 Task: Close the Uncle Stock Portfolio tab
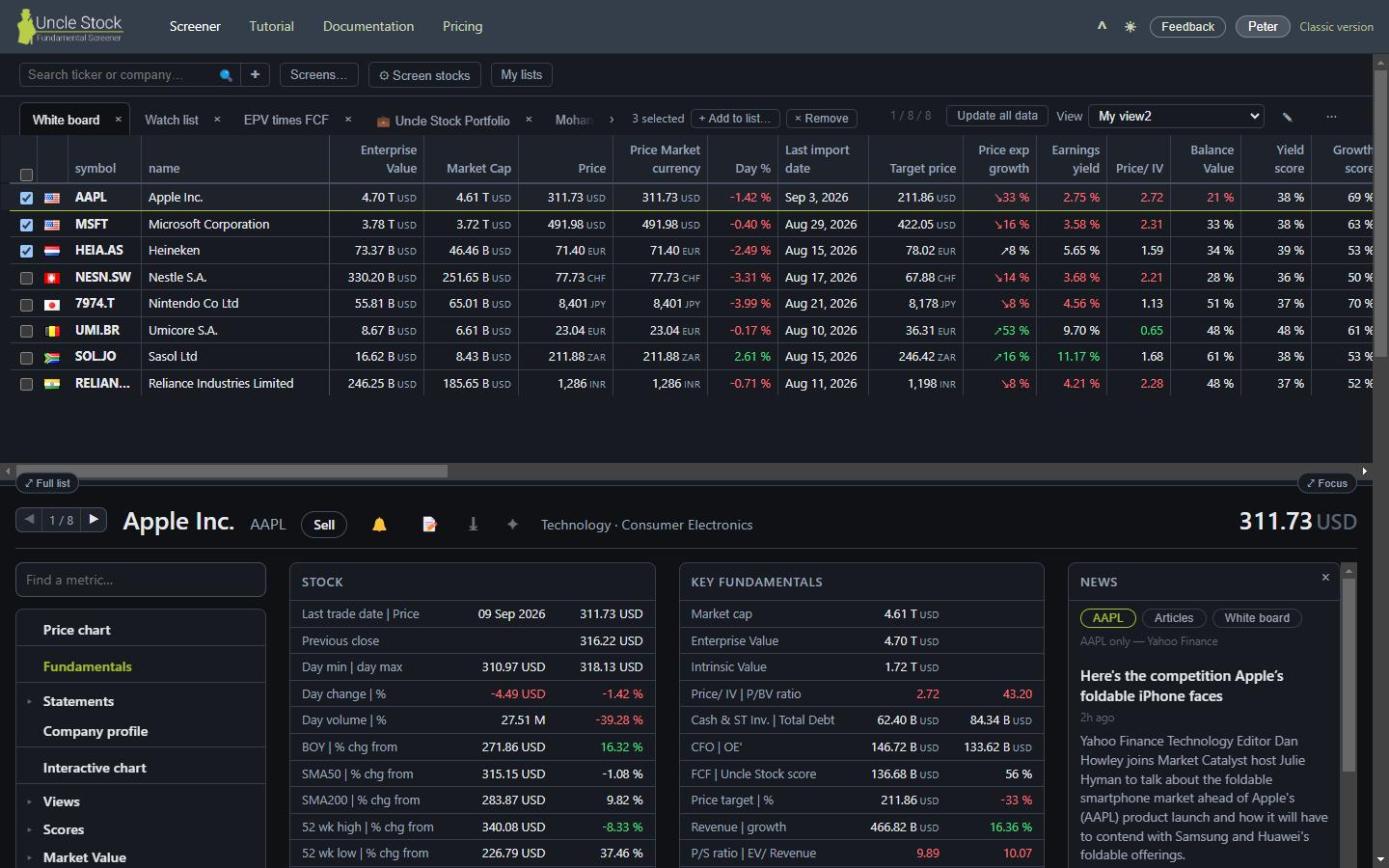[x=529, y=119]
